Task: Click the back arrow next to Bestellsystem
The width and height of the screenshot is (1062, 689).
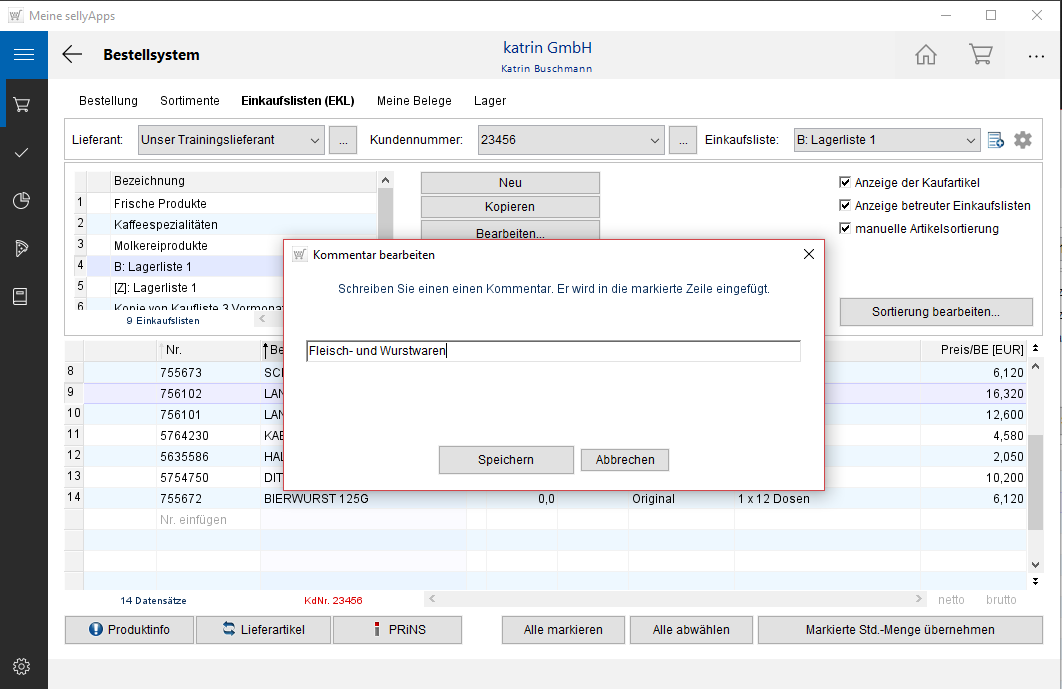Action: click(72, 55)
